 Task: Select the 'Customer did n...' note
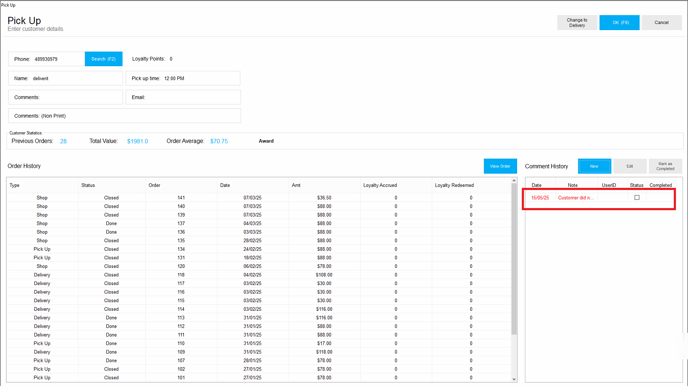point(576,198)
